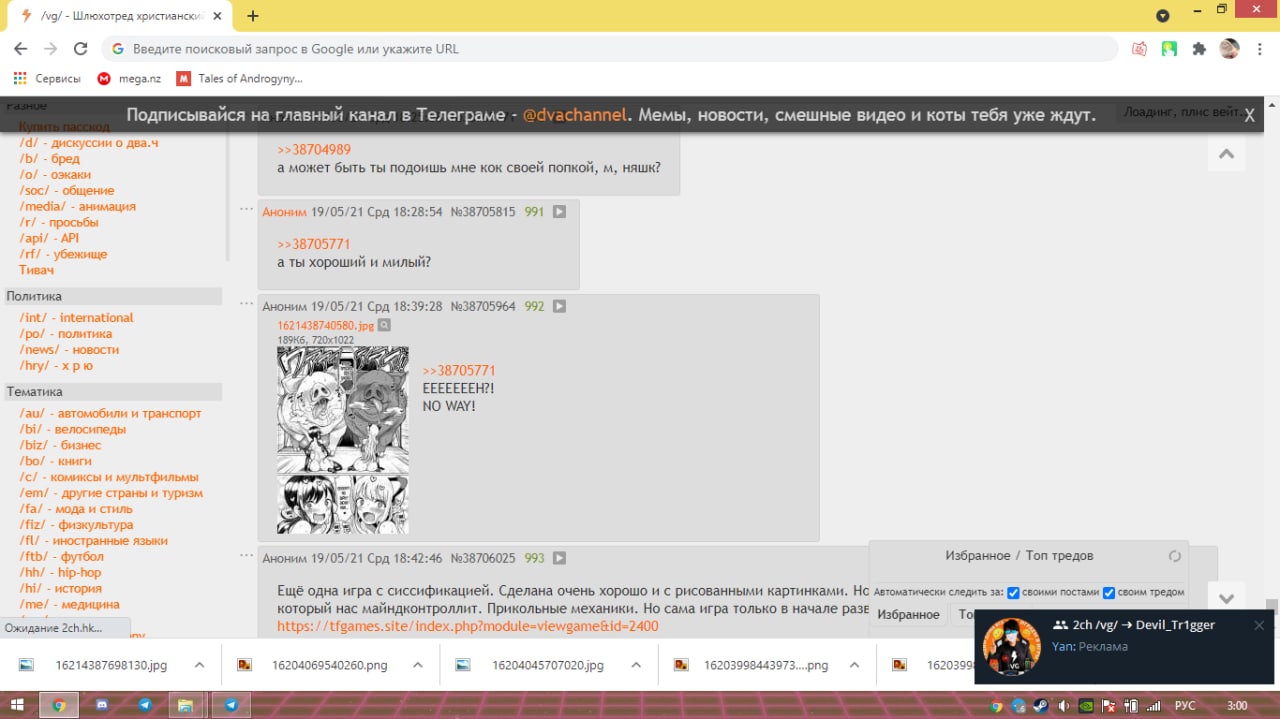The height and width of the screenshot is (719, 1280).
Task: Open File Explorer from the taskbar
Action: [185, 705]
